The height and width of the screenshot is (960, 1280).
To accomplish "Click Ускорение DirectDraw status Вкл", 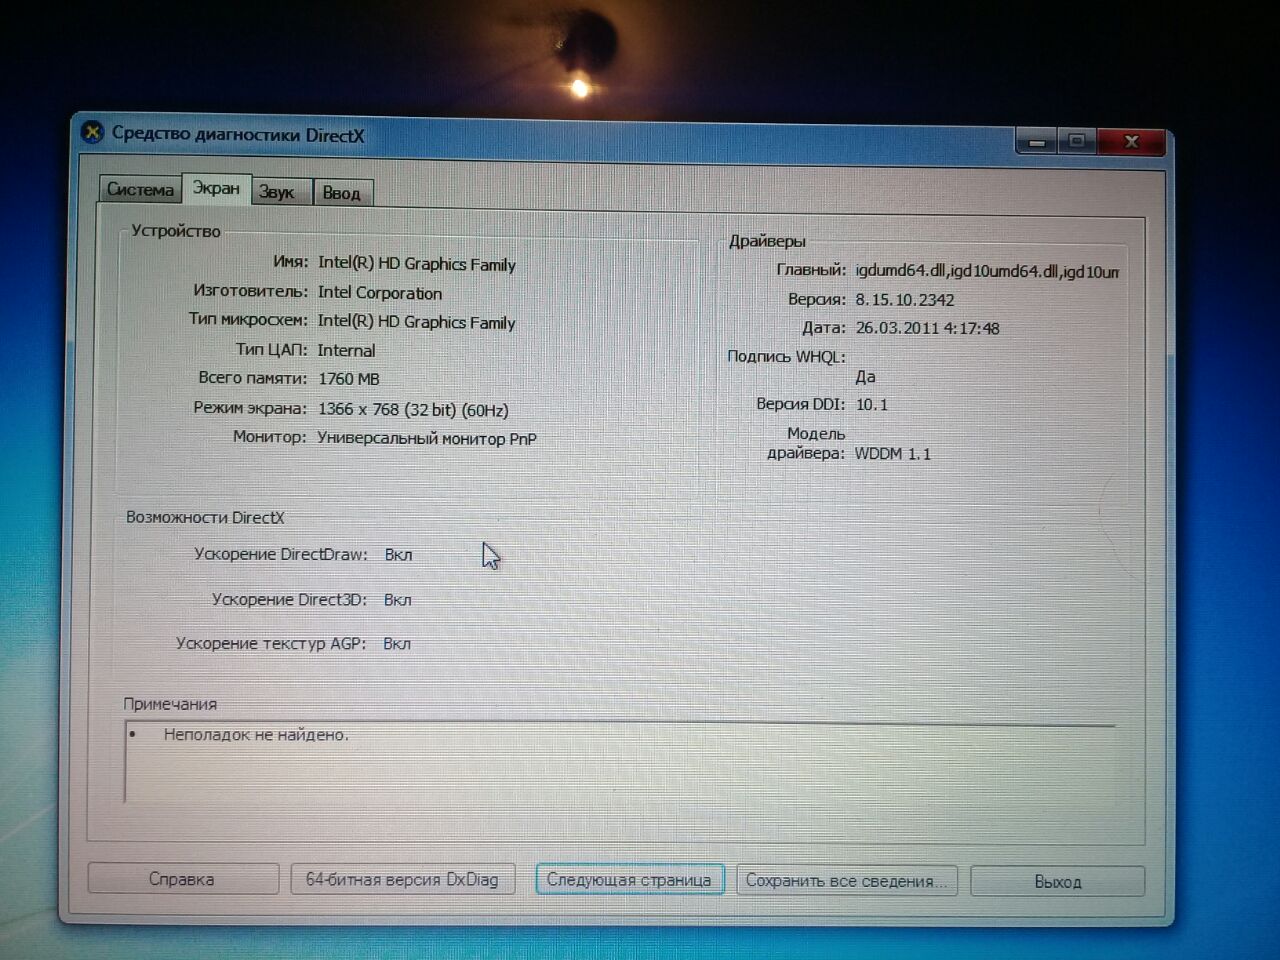I will [x=398, y=555].
